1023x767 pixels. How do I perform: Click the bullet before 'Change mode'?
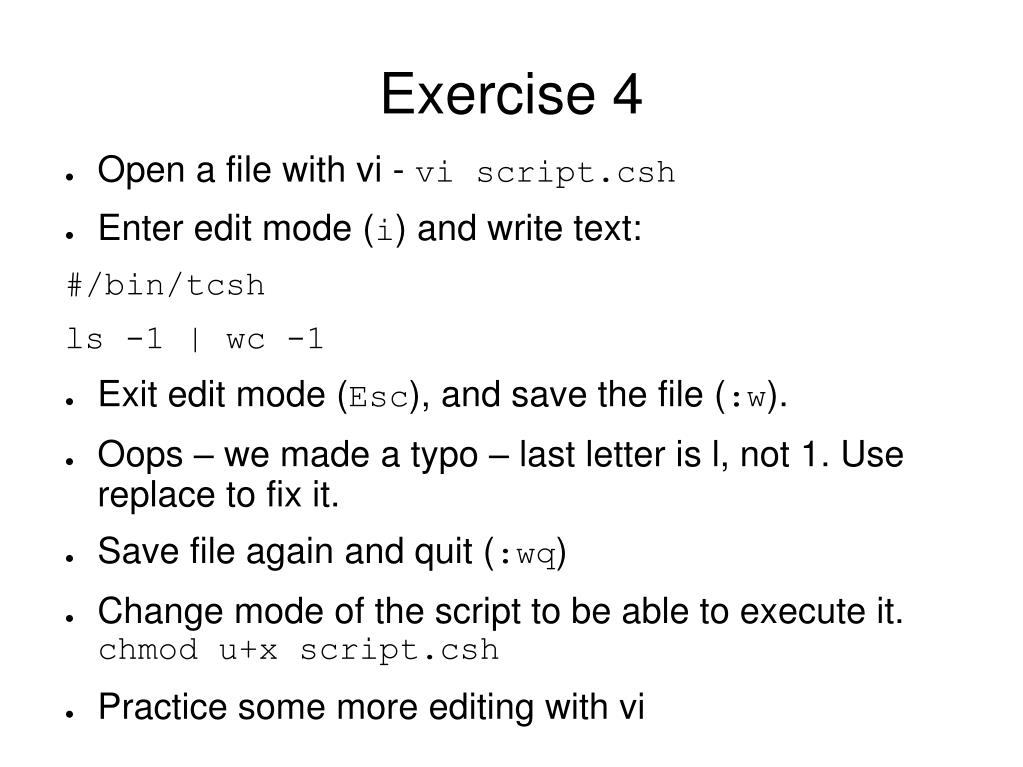pyautogui.click(x=70, y=618)
